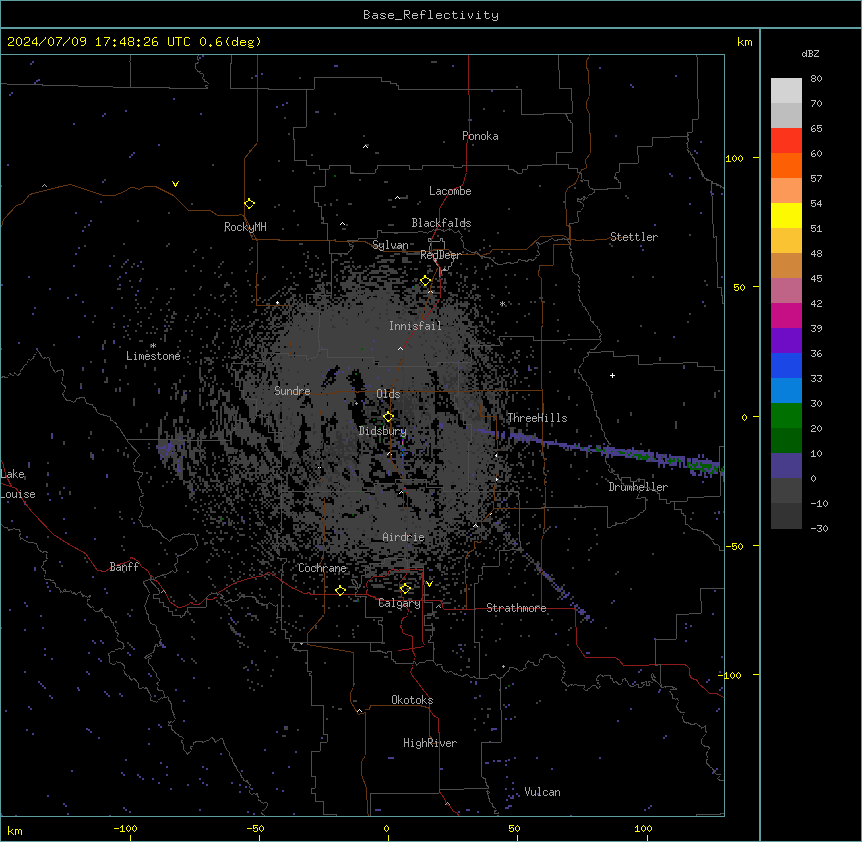Image resolution: width=862 pixels, height=842 pixels.
Task: Click the Calgary city label
Action: (x=400, y=603)
